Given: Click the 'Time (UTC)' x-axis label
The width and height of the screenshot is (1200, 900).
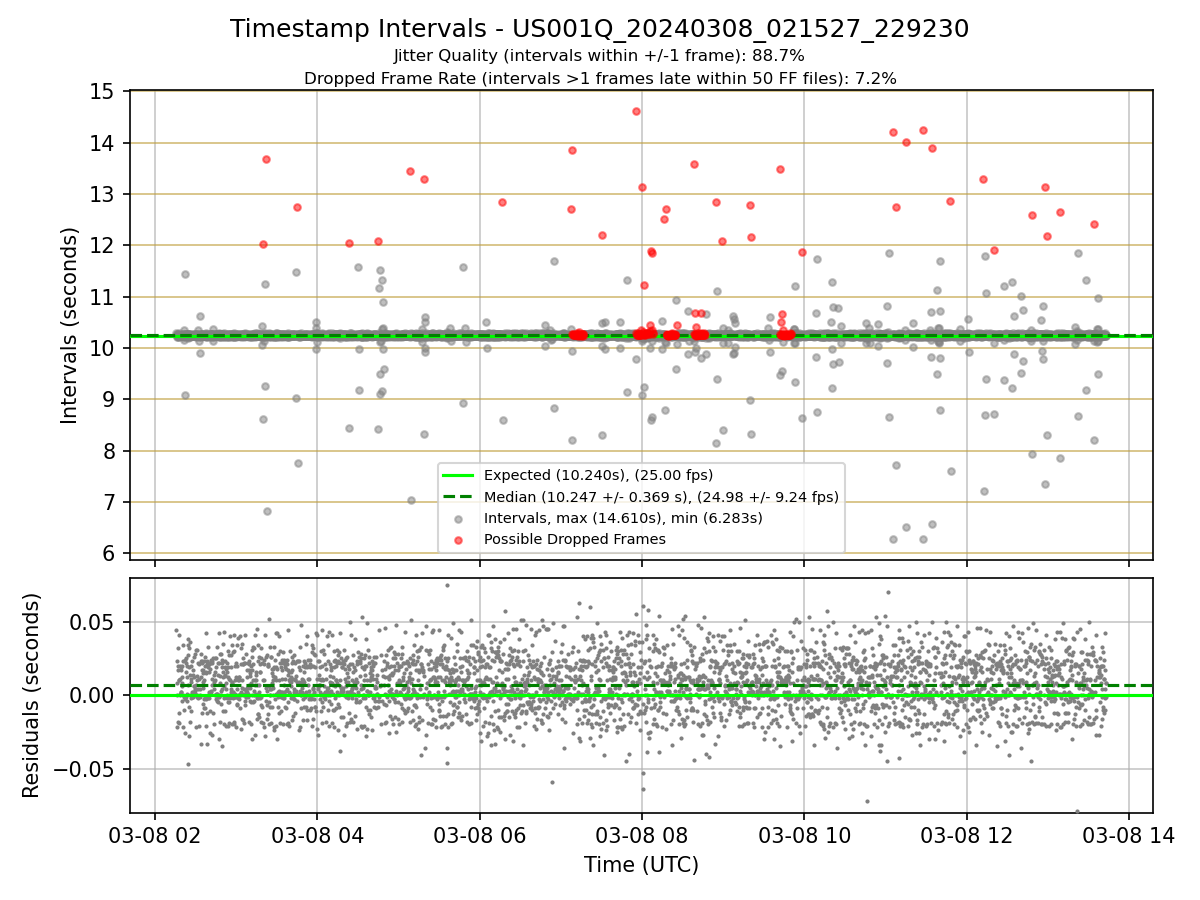Looking at the screenshot, I should (x=641, y=865).
